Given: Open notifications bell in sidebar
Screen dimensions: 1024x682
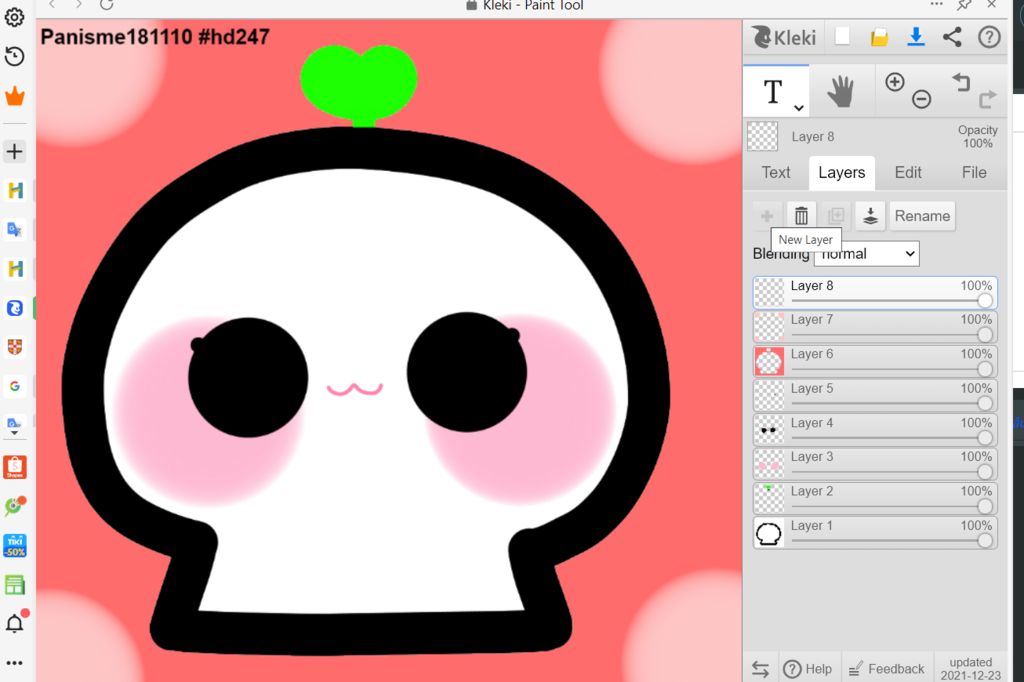Looking at the screenshot, I should click(15, 623).
